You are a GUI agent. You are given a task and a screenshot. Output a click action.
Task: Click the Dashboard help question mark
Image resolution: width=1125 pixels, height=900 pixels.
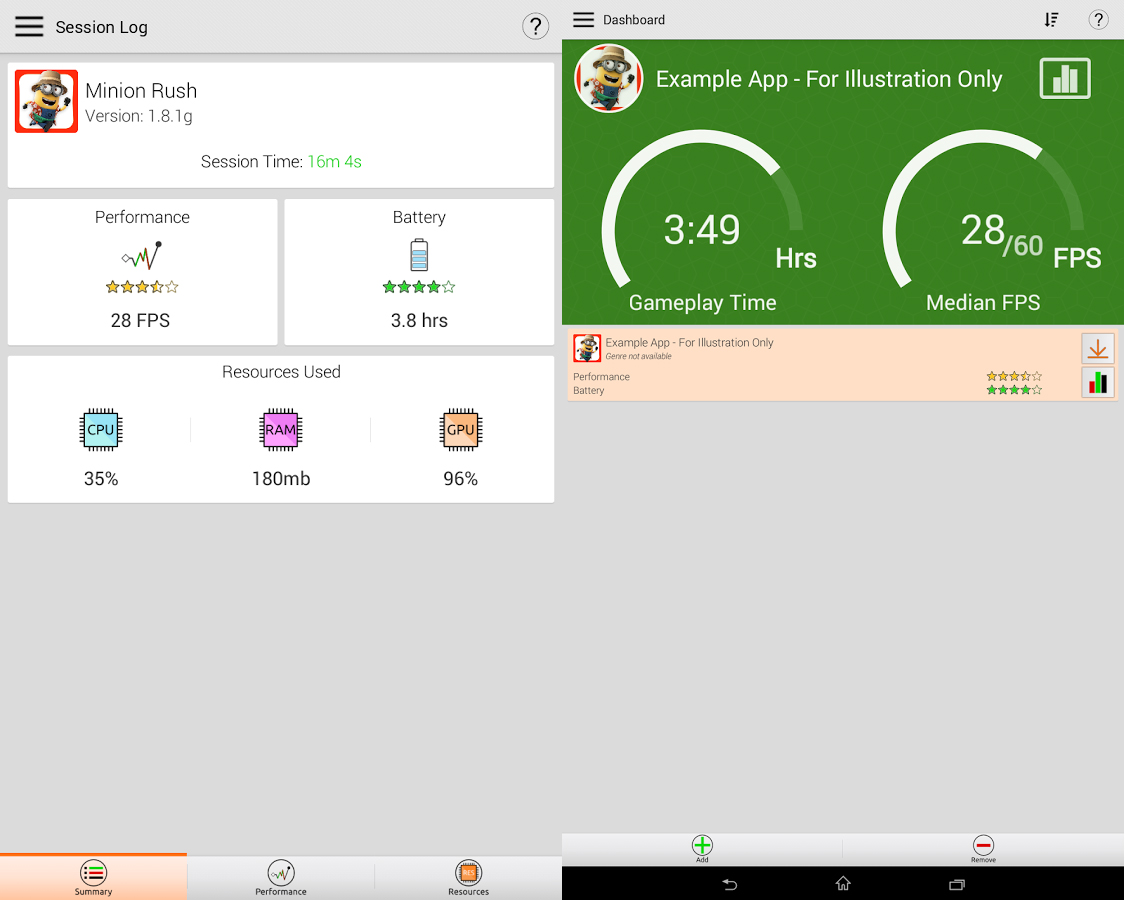[1098, 20]
